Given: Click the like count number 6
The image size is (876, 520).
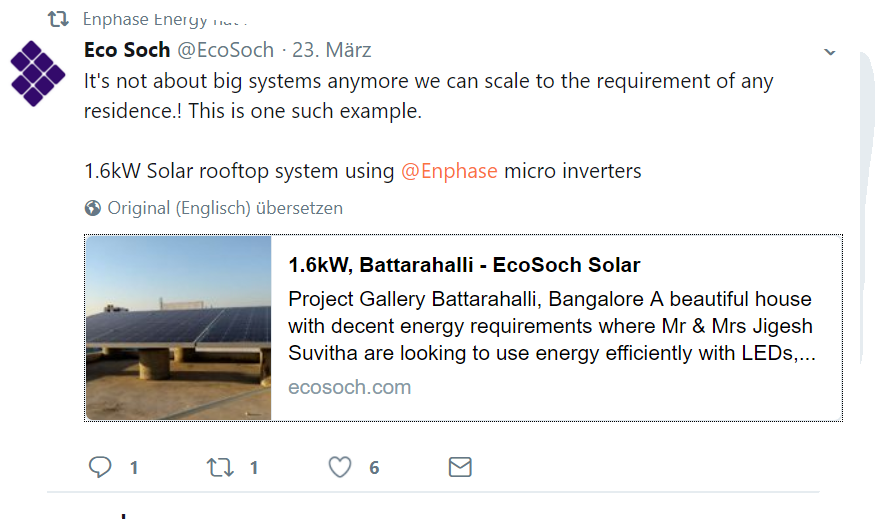Looking at the screenshot, I should coord(374,468).
